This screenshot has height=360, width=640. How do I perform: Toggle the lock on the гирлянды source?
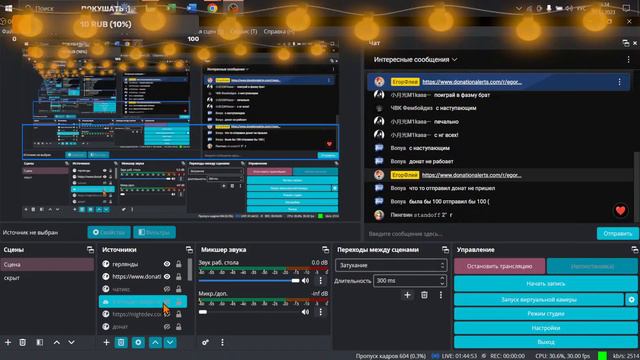pyautogui.click(x=179, y=264)
